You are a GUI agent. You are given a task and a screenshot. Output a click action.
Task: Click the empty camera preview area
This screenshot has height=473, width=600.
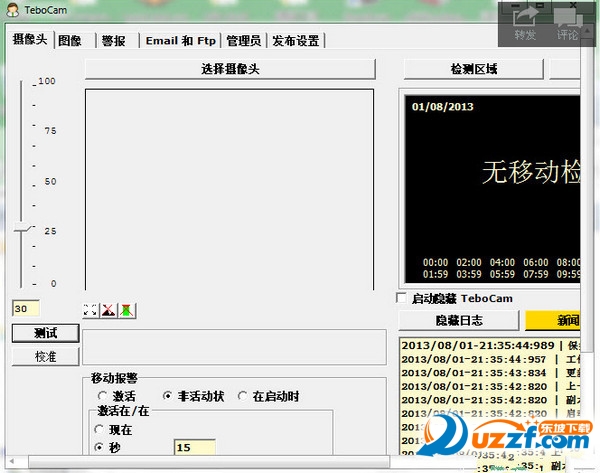(x=229, y=189)
